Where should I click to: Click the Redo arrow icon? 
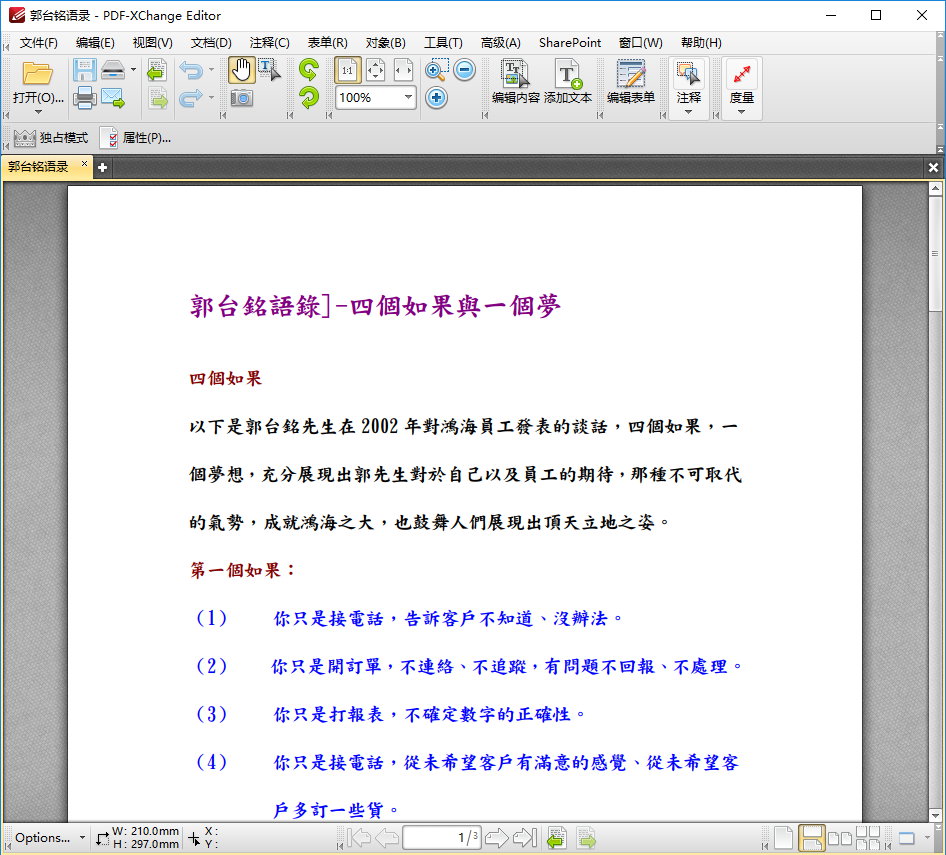point(191,98)
